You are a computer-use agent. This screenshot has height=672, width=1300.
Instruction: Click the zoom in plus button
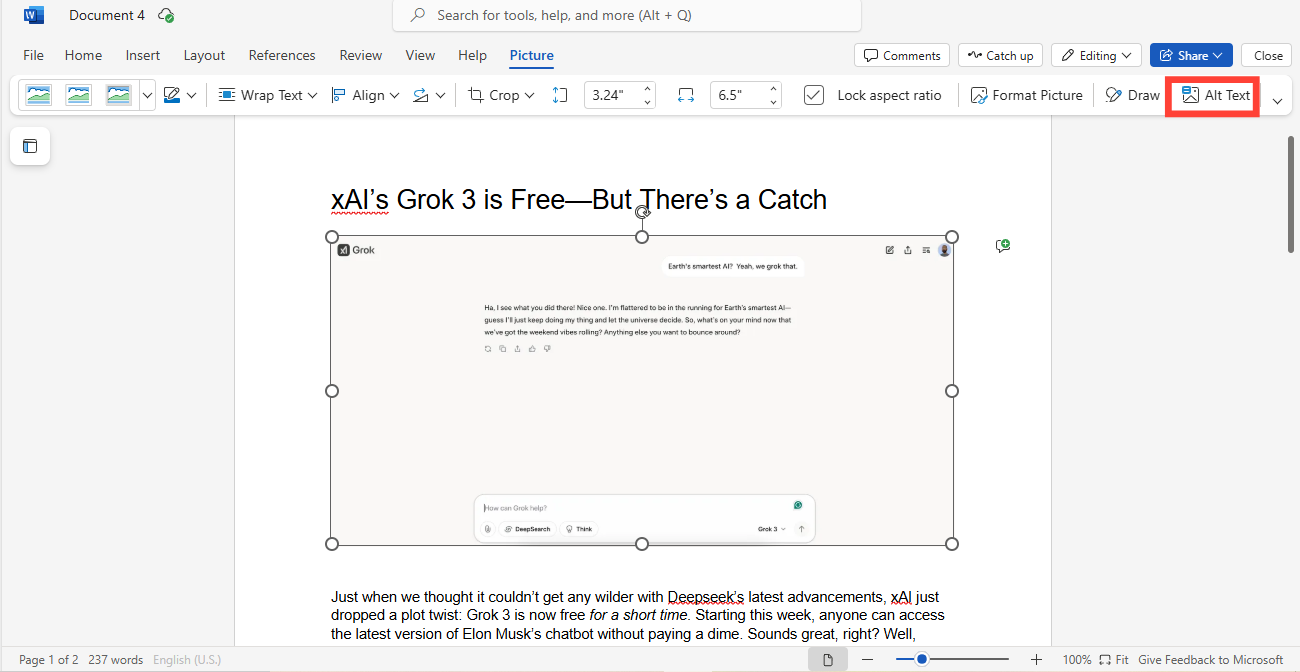pyautogui.click(x=1037, y=660)
